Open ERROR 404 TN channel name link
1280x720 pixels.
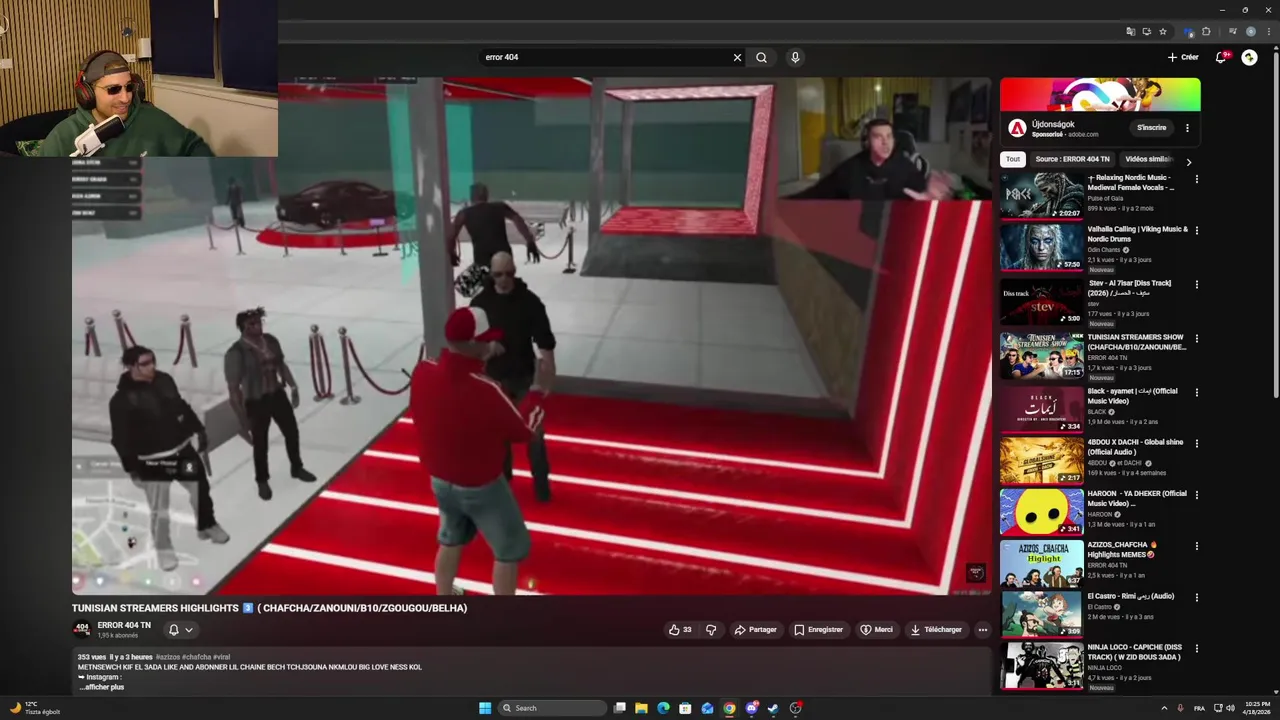point(124,625)
